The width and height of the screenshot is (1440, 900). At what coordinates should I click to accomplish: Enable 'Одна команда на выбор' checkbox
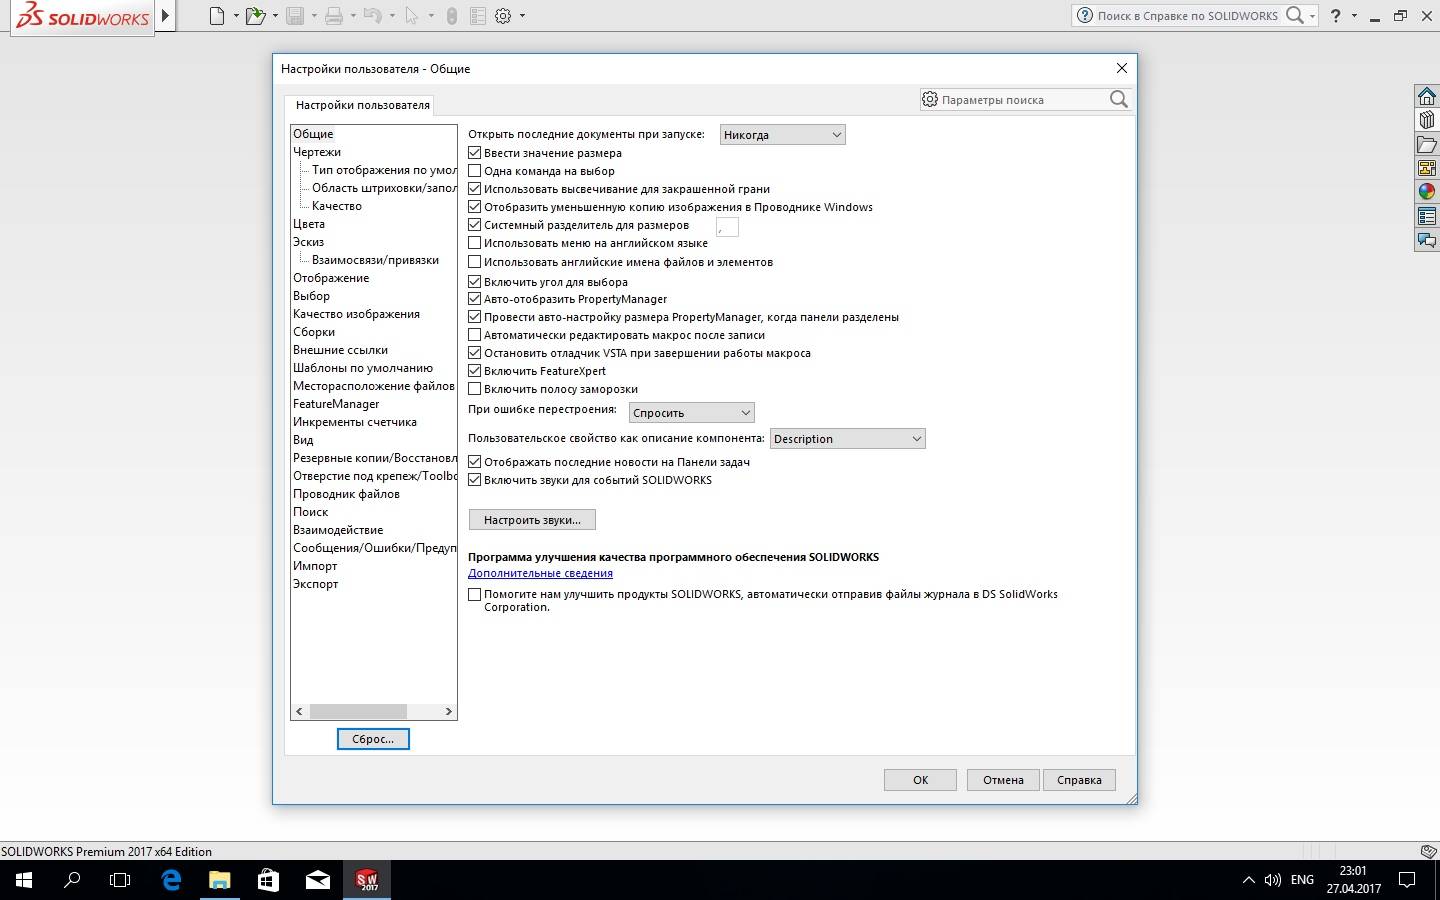coord(475,171)
